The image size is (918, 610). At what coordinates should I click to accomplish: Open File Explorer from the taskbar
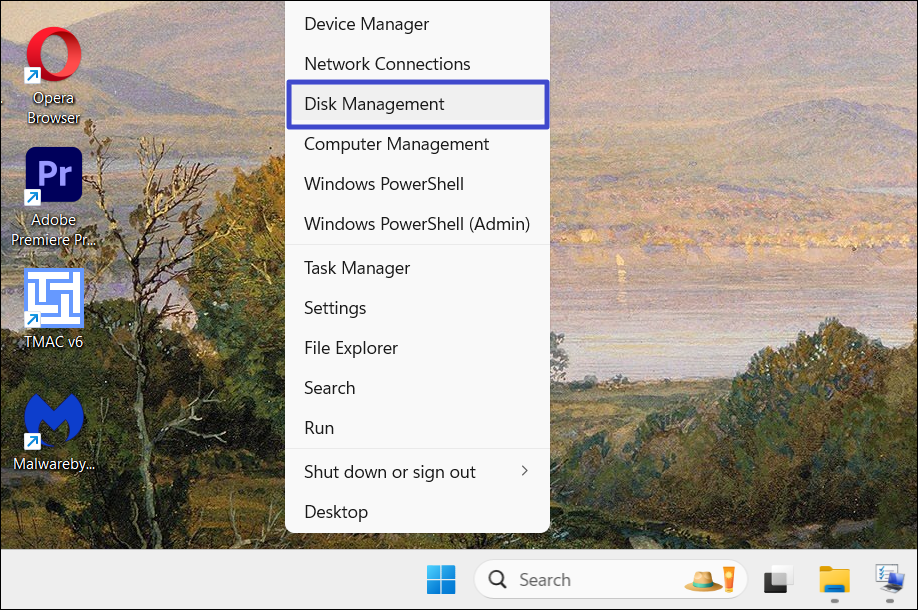coord(834,580)
